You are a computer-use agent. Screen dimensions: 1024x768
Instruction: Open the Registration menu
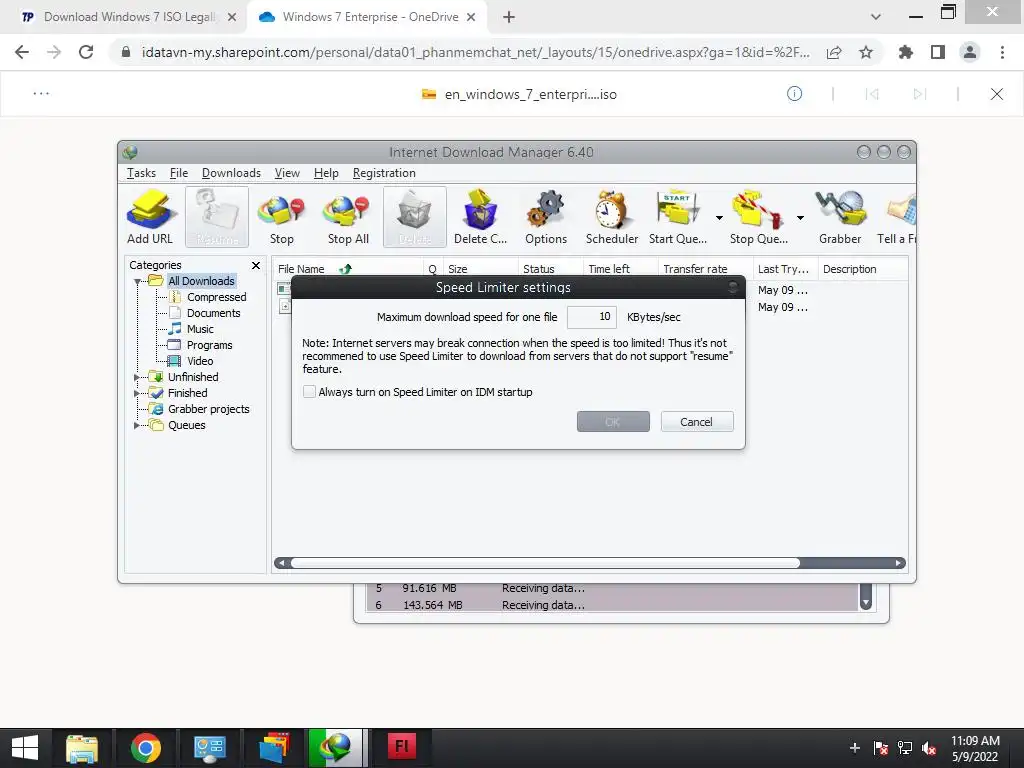[384, 173]
